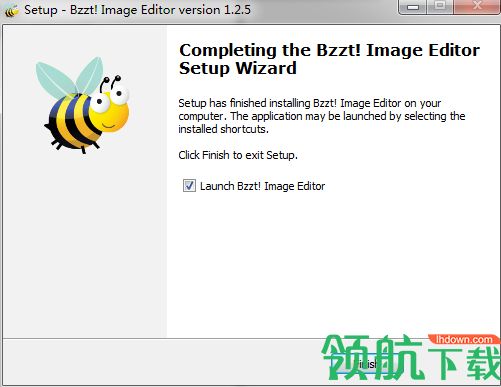The height and width of the screenshot is (387, 501).
Task: Click the 'Setup has finished installing' paragraph
Action: pos(322,116)
